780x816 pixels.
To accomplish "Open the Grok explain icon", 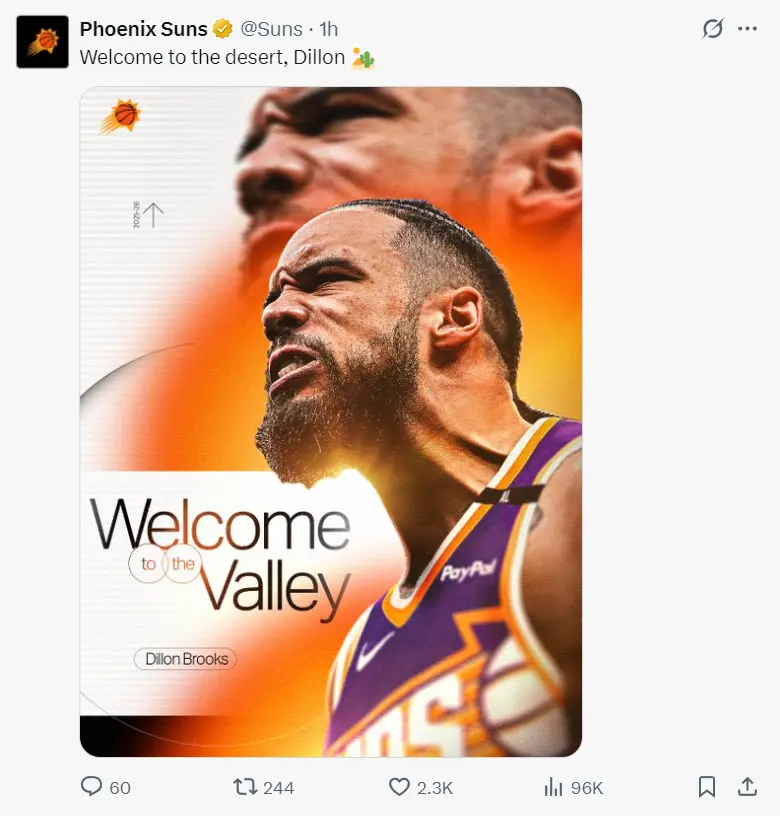I will point(712,29).
